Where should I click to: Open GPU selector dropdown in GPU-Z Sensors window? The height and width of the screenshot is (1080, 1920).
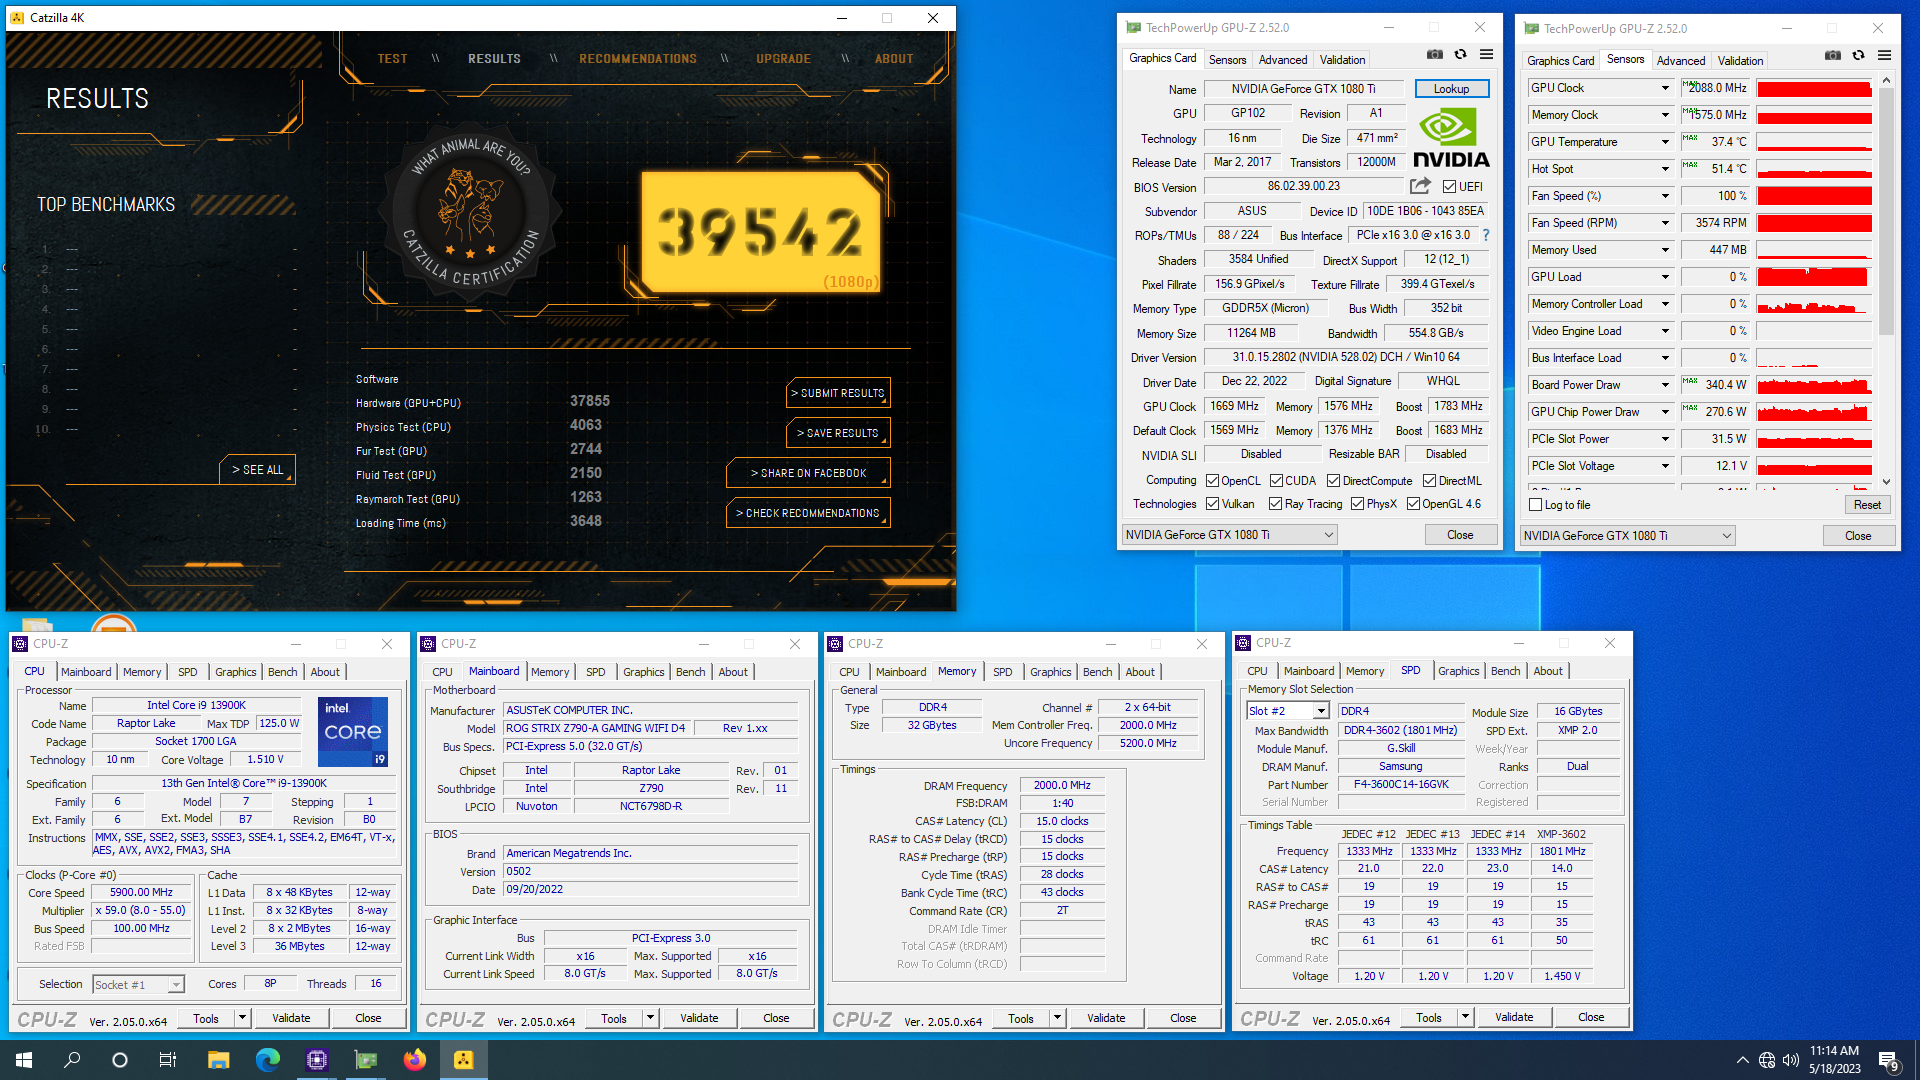click(x=1627, y=536)
